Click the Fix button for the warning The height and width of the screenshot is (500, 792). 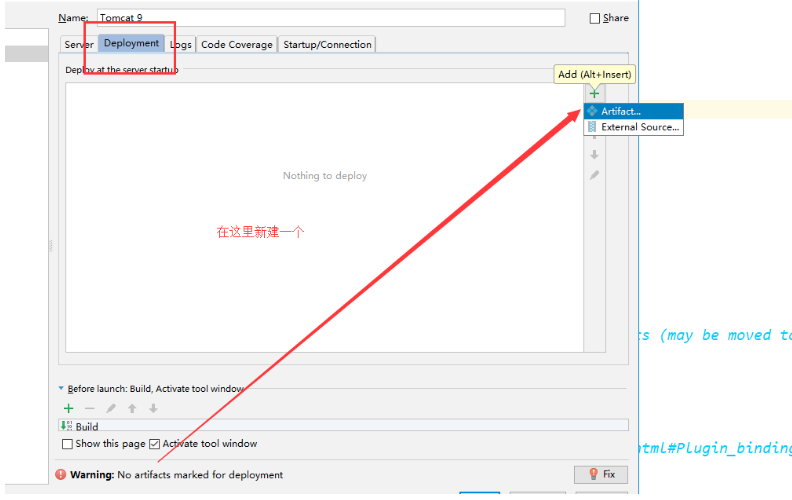[601, 474]
